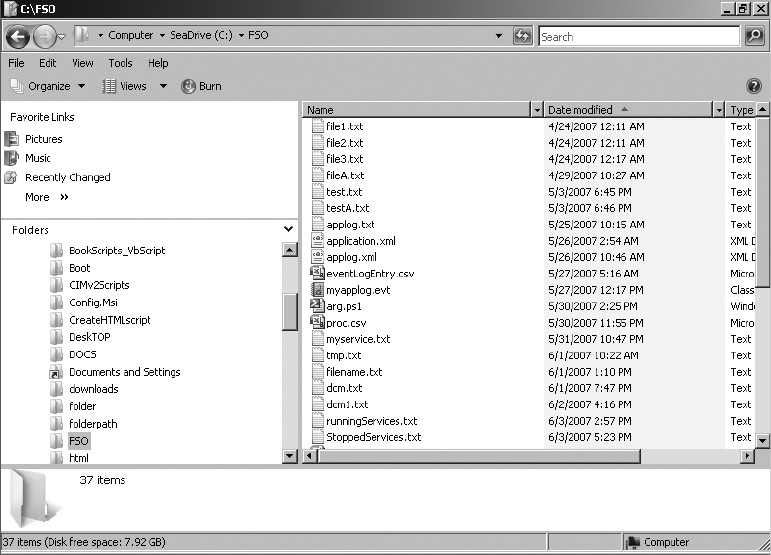Open the Pictures favorite link
The image size is (771, 555).
click(34, 139)
